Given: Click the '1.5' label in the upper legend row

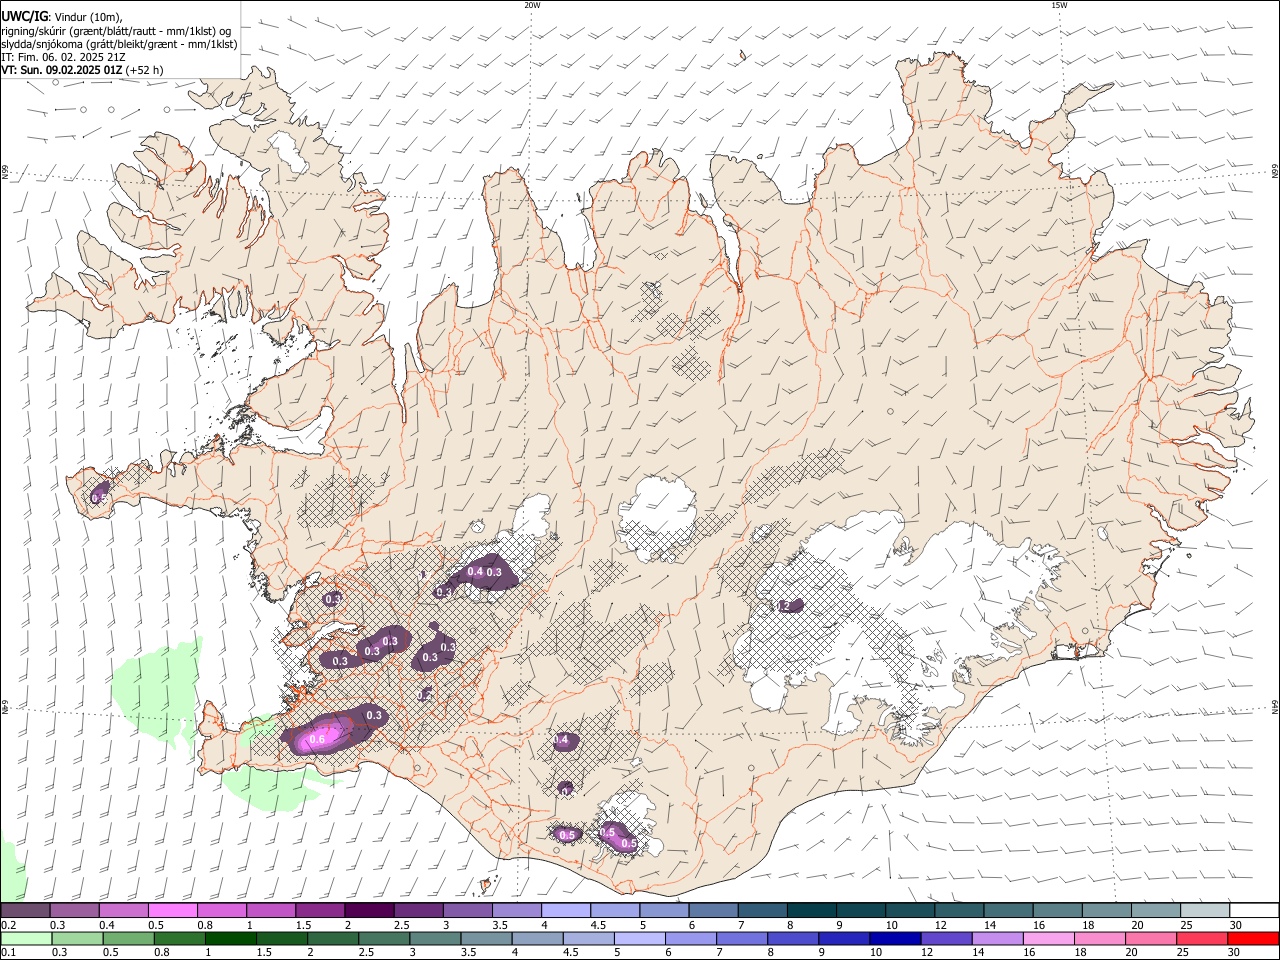Looking at the screenshot, I should pyautogui.click(x=301, y=925).
